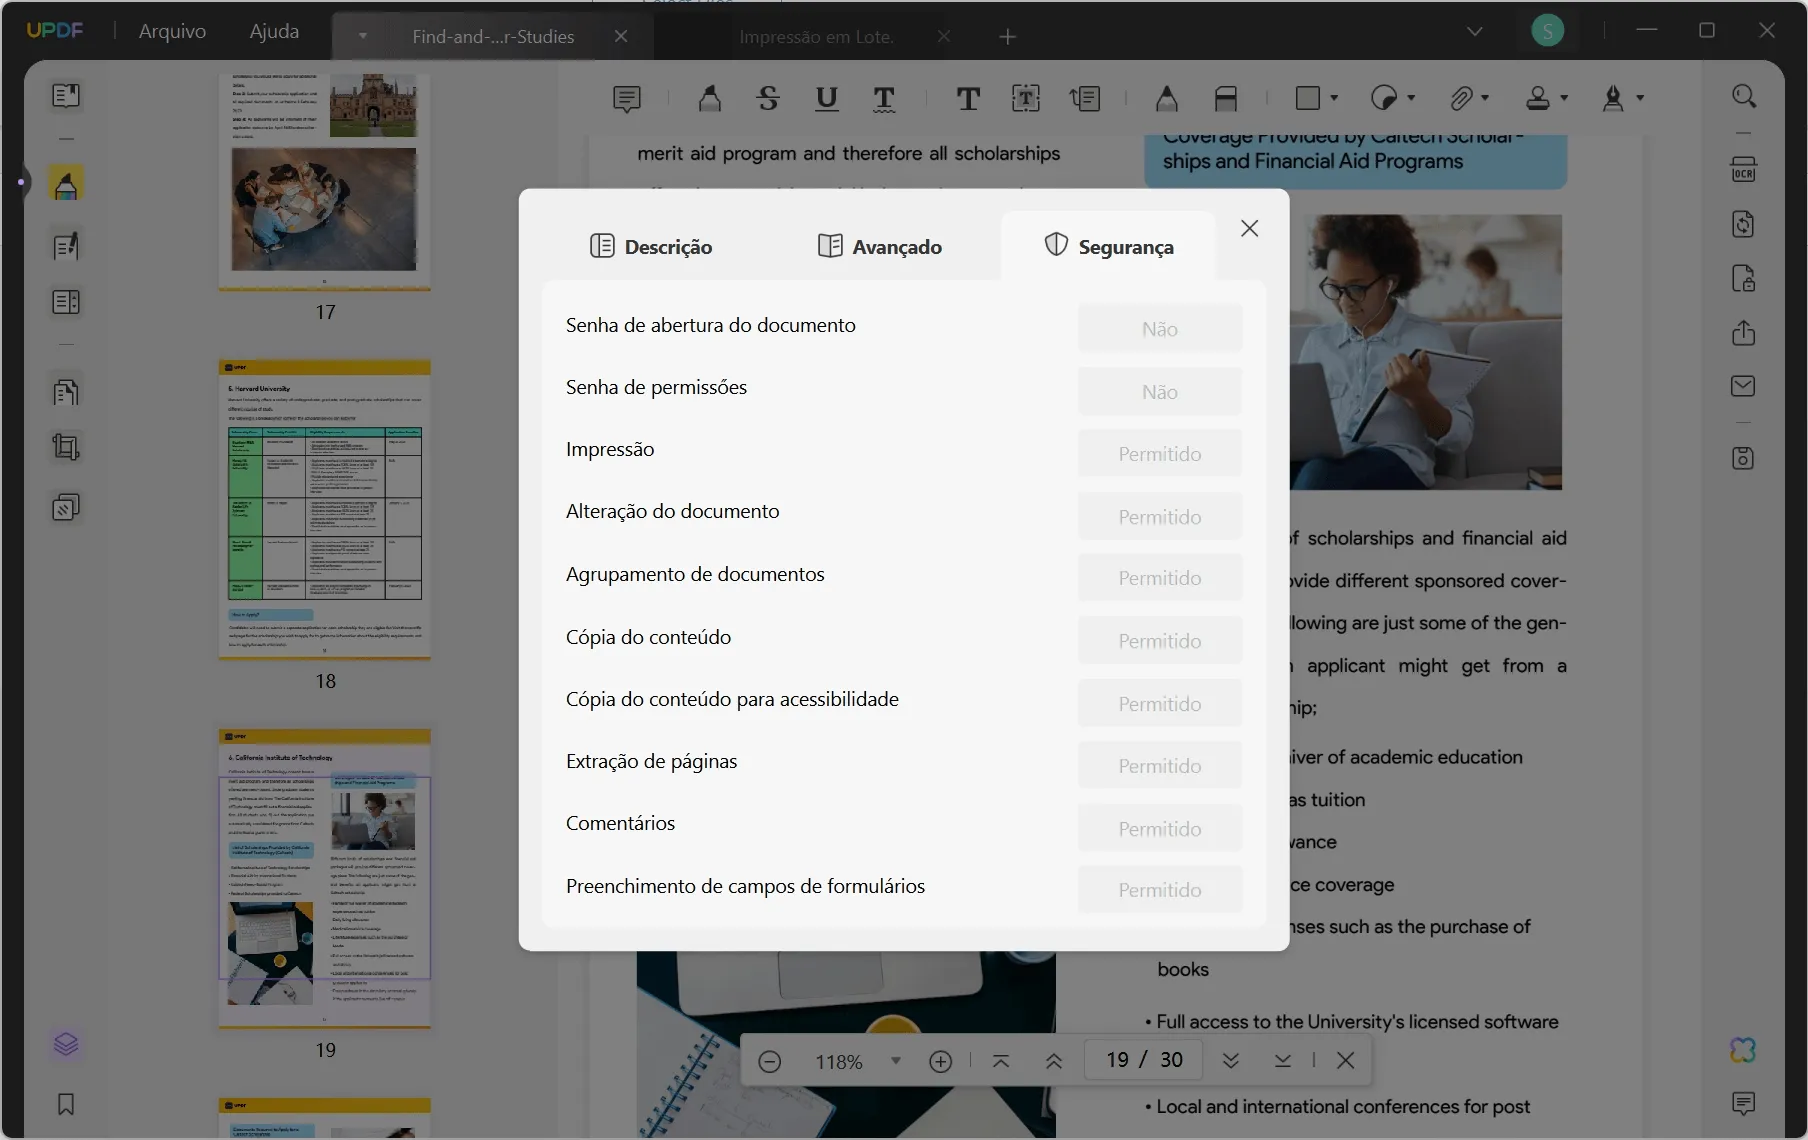Viewport: 1808px width, 1140px height.
Task: Select page 18 thumbnail
Action: pos(325,510)
